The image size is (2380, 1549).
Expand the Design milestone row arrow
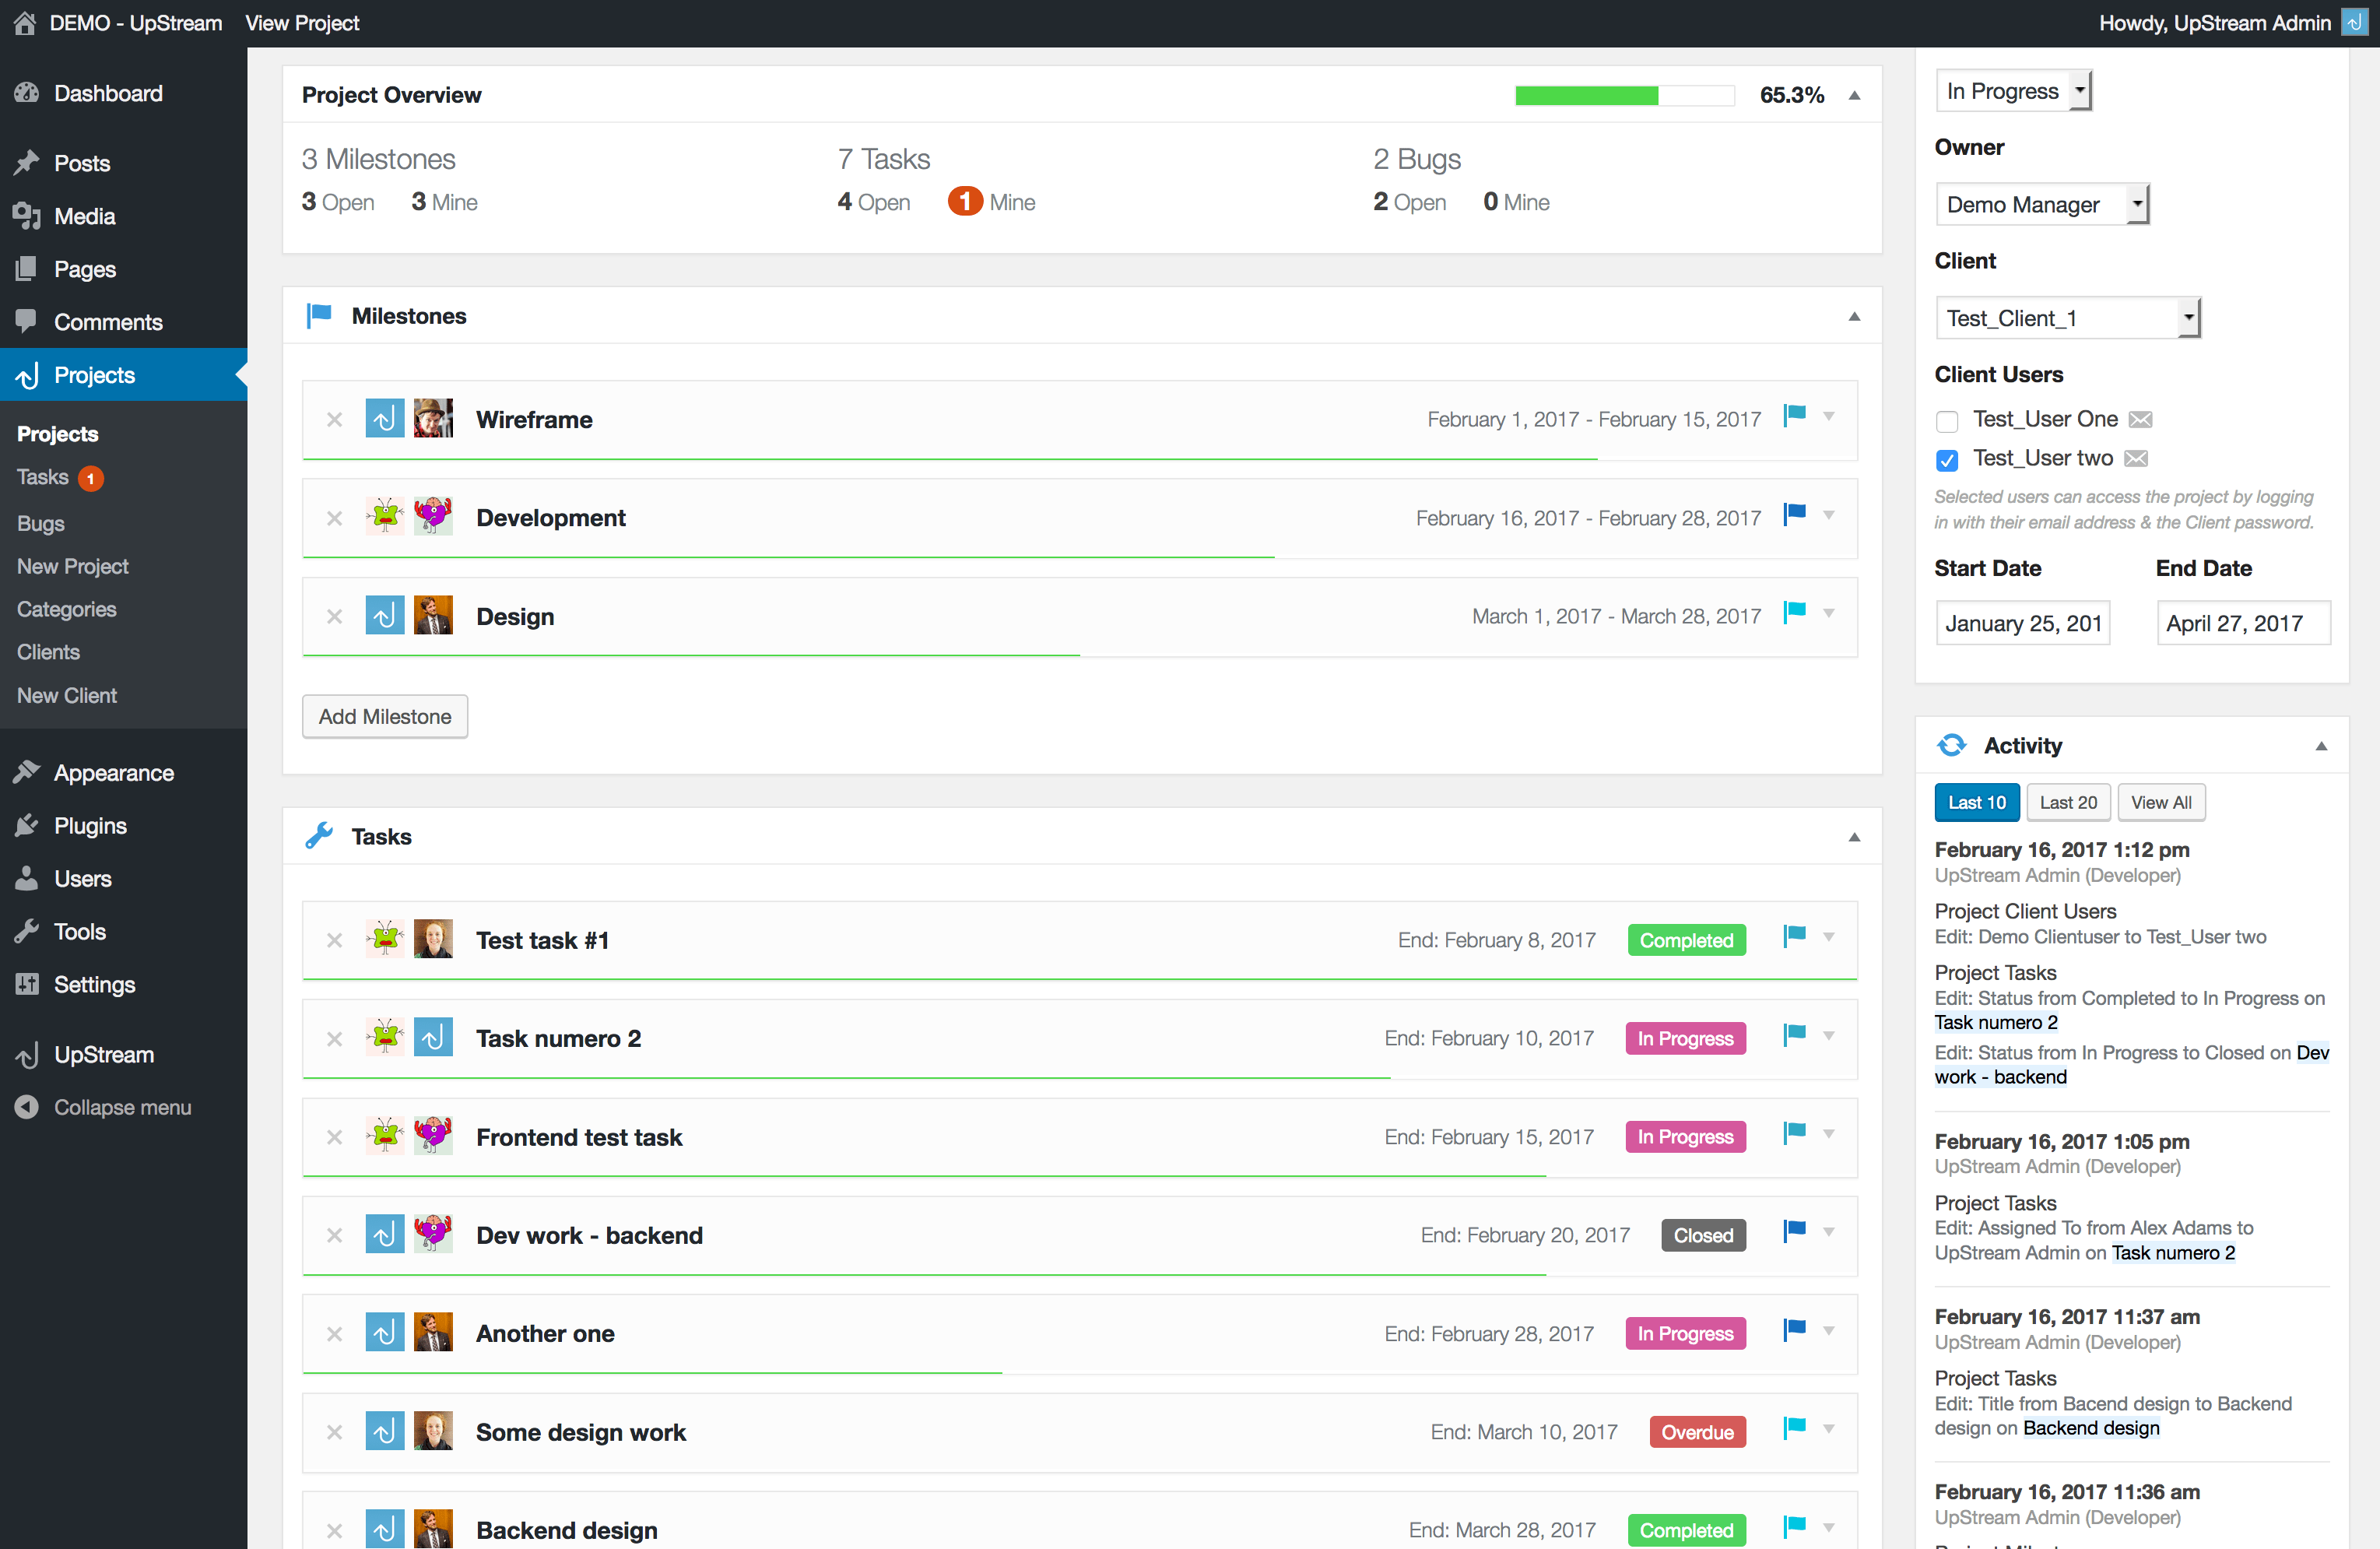(x=1828, y=613)
